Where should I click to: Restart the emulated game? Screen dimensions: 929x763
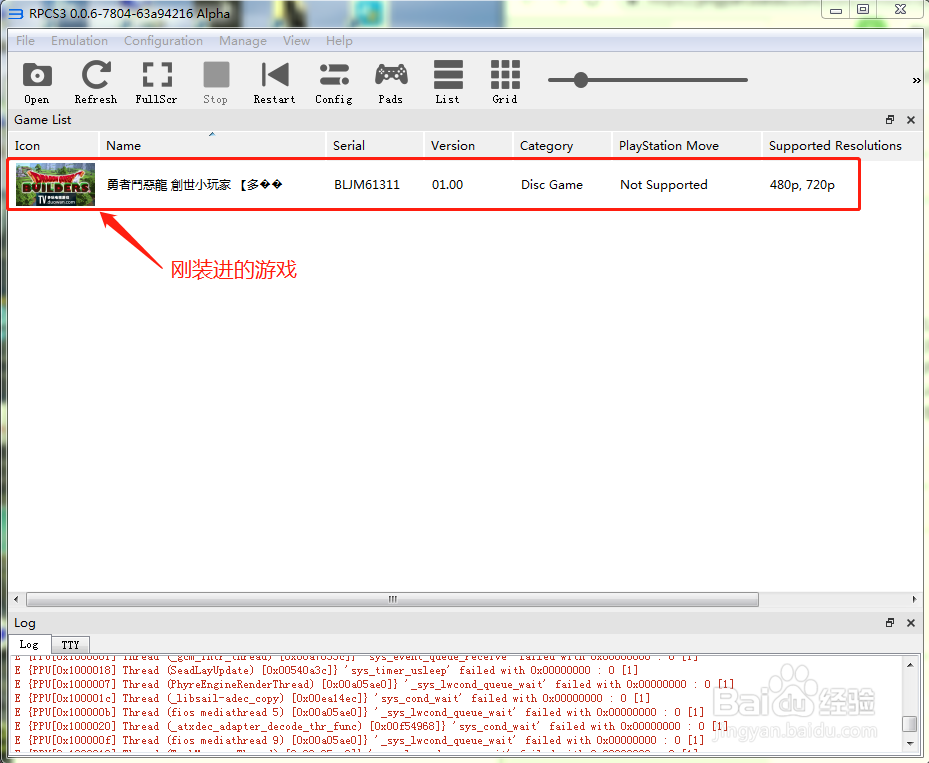[274, 82]
